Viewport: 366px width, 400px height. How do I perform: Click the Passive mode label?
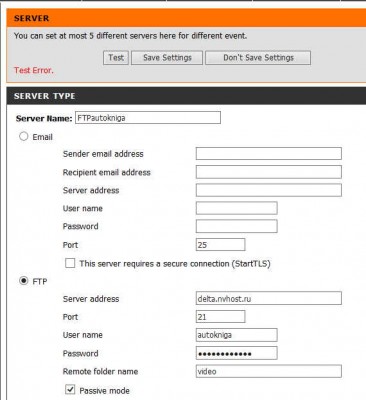pos(104,390)
